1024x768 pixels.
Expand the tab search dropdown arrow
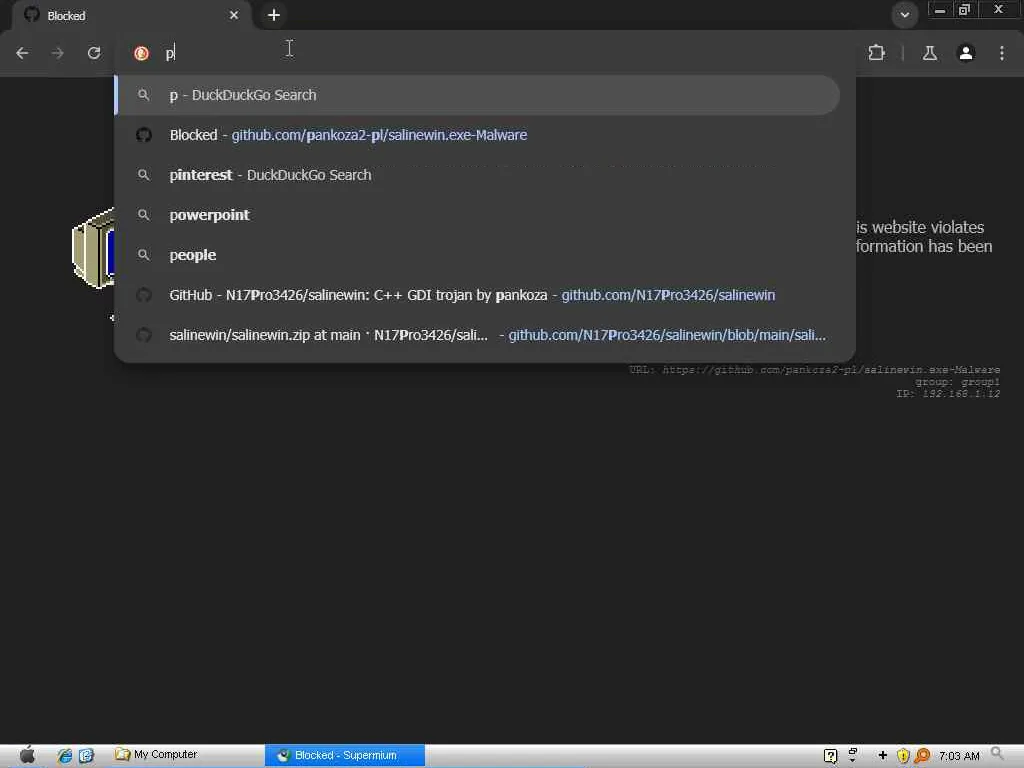coord(904,14)
